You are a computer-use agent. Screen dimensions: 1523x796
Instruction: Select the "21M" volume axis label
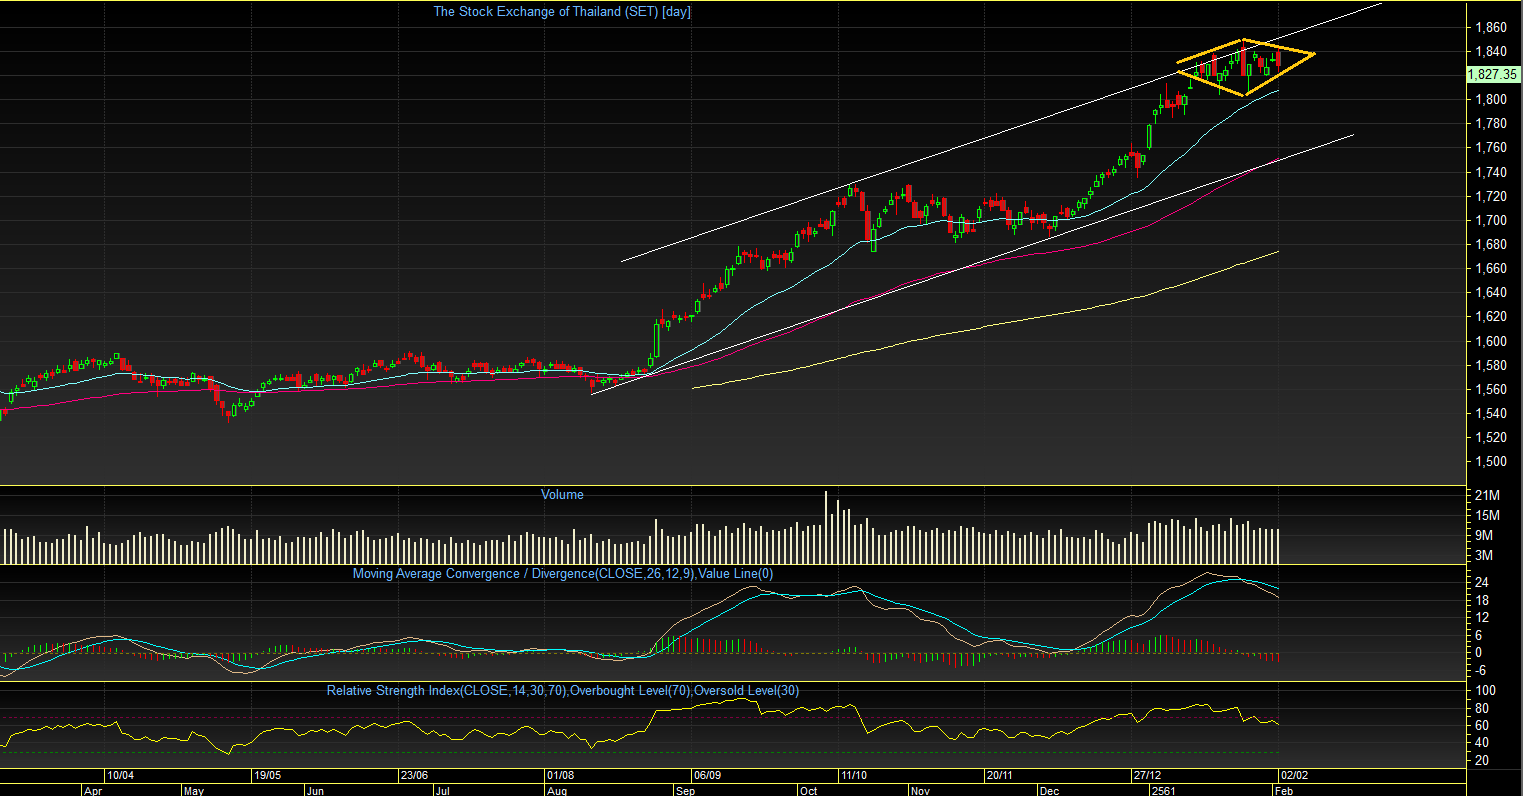point(1488,496)
